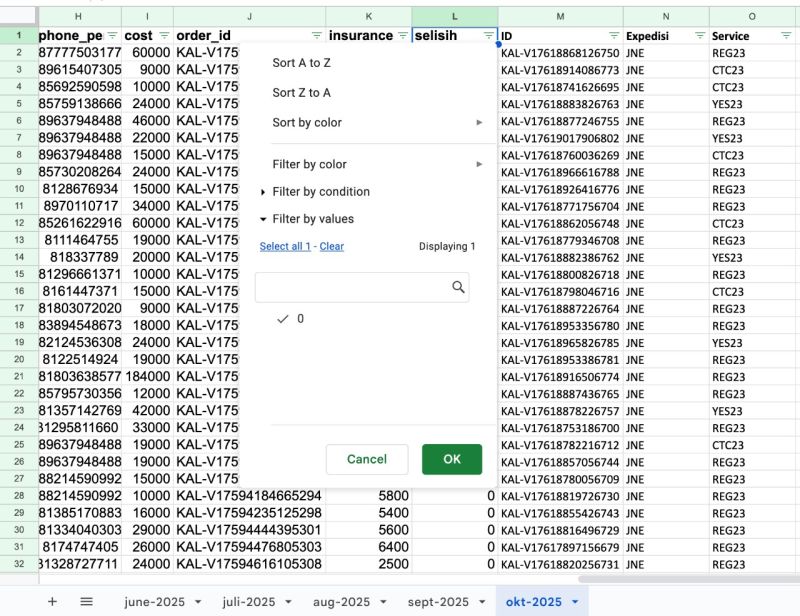
Task: Uncheck the value 0 in filter list
Action: pos(284,319)
